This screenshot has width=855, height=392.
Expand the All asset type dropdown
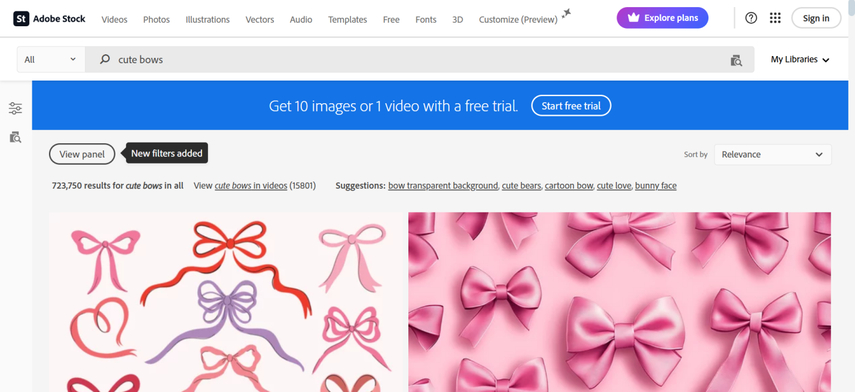tap(51, 59)
